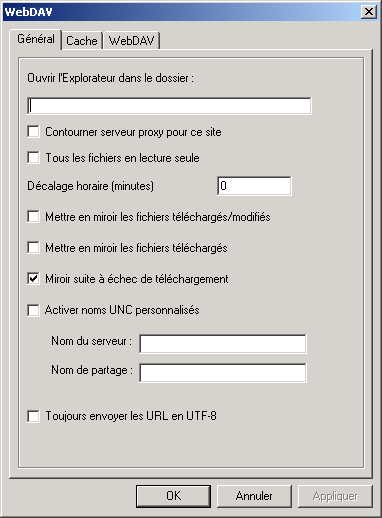This screenshot has width=382, height=518.
Task: Toggle Mettre en miroir les fichiers téléchargés/modifiés
Action: (x=33, y=217)
